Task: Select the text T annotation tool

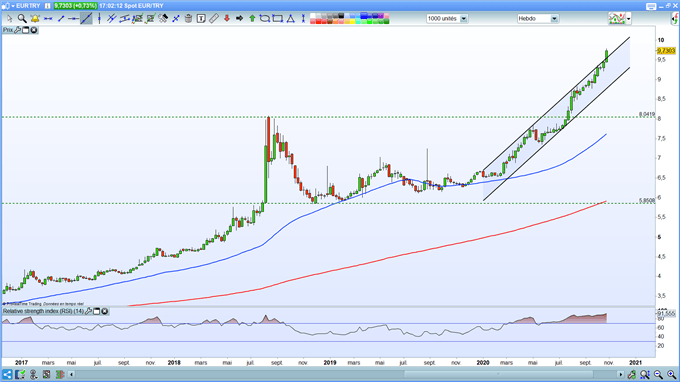Action: 201,19
